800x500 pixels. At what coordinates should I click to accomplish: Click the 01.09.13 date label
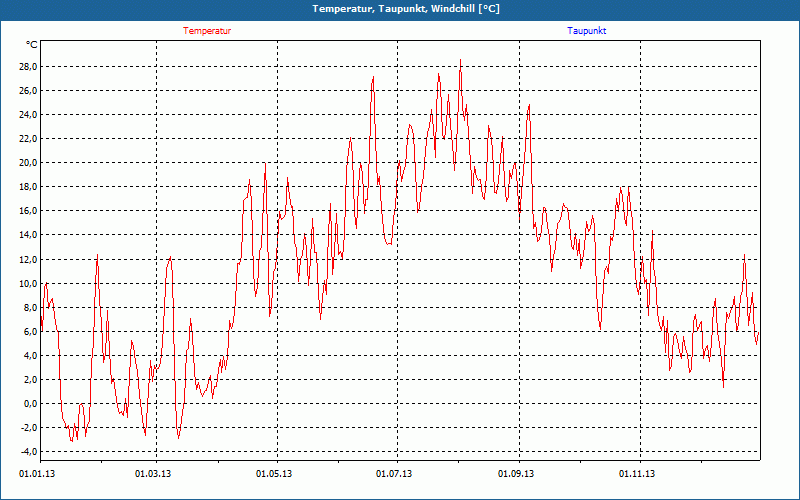(x=516, y=474)
